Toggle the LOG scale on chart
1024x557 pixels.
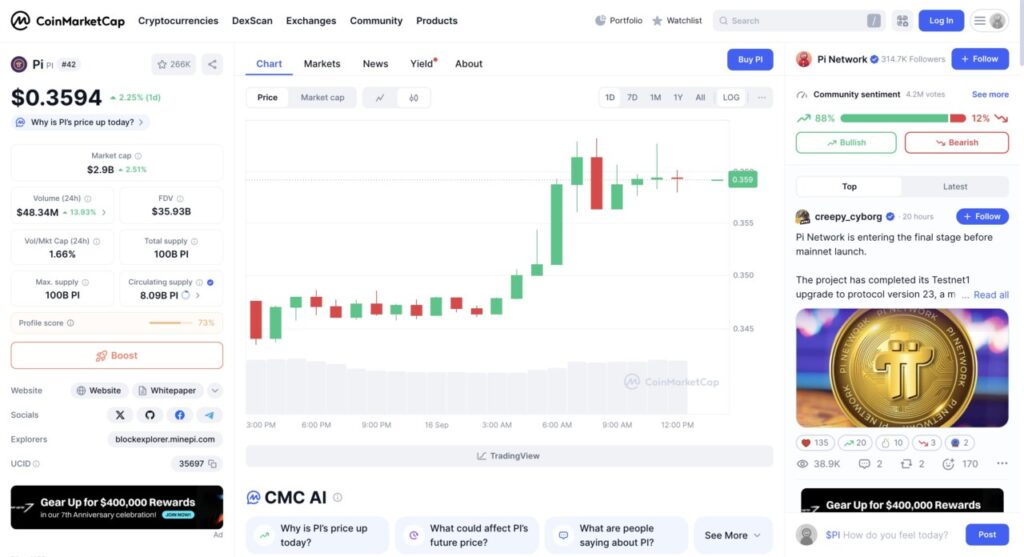point(731,98)
